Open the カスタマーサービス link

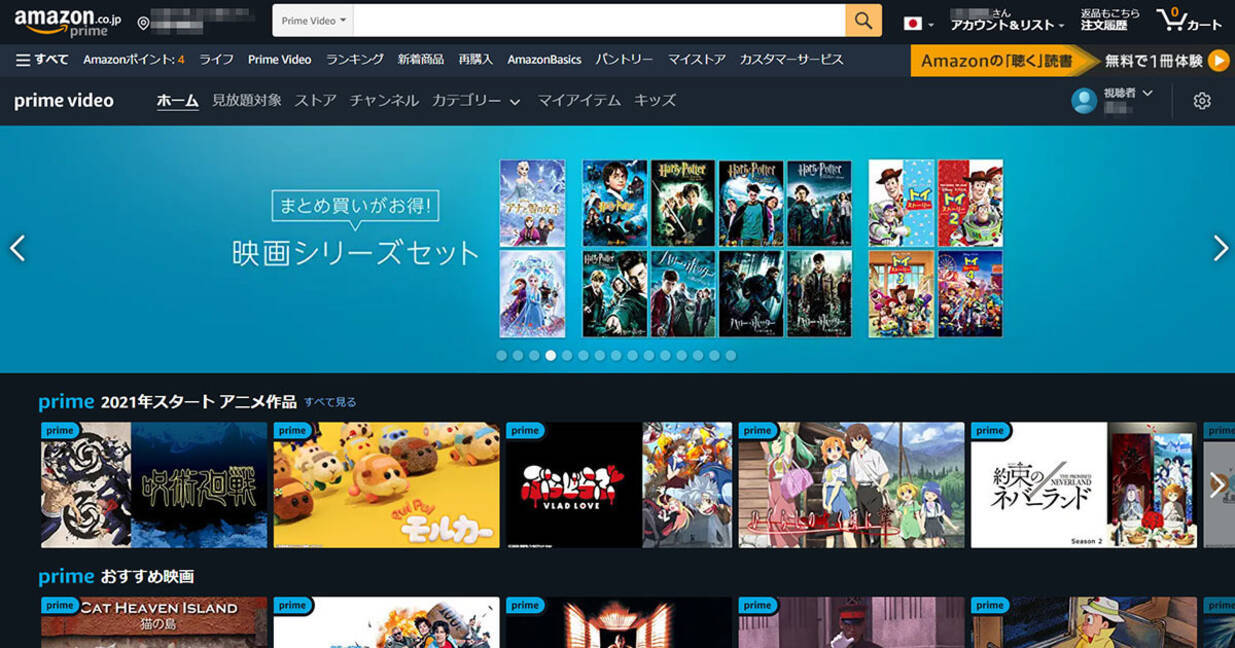pyautogui.click(x=791, y=60)
